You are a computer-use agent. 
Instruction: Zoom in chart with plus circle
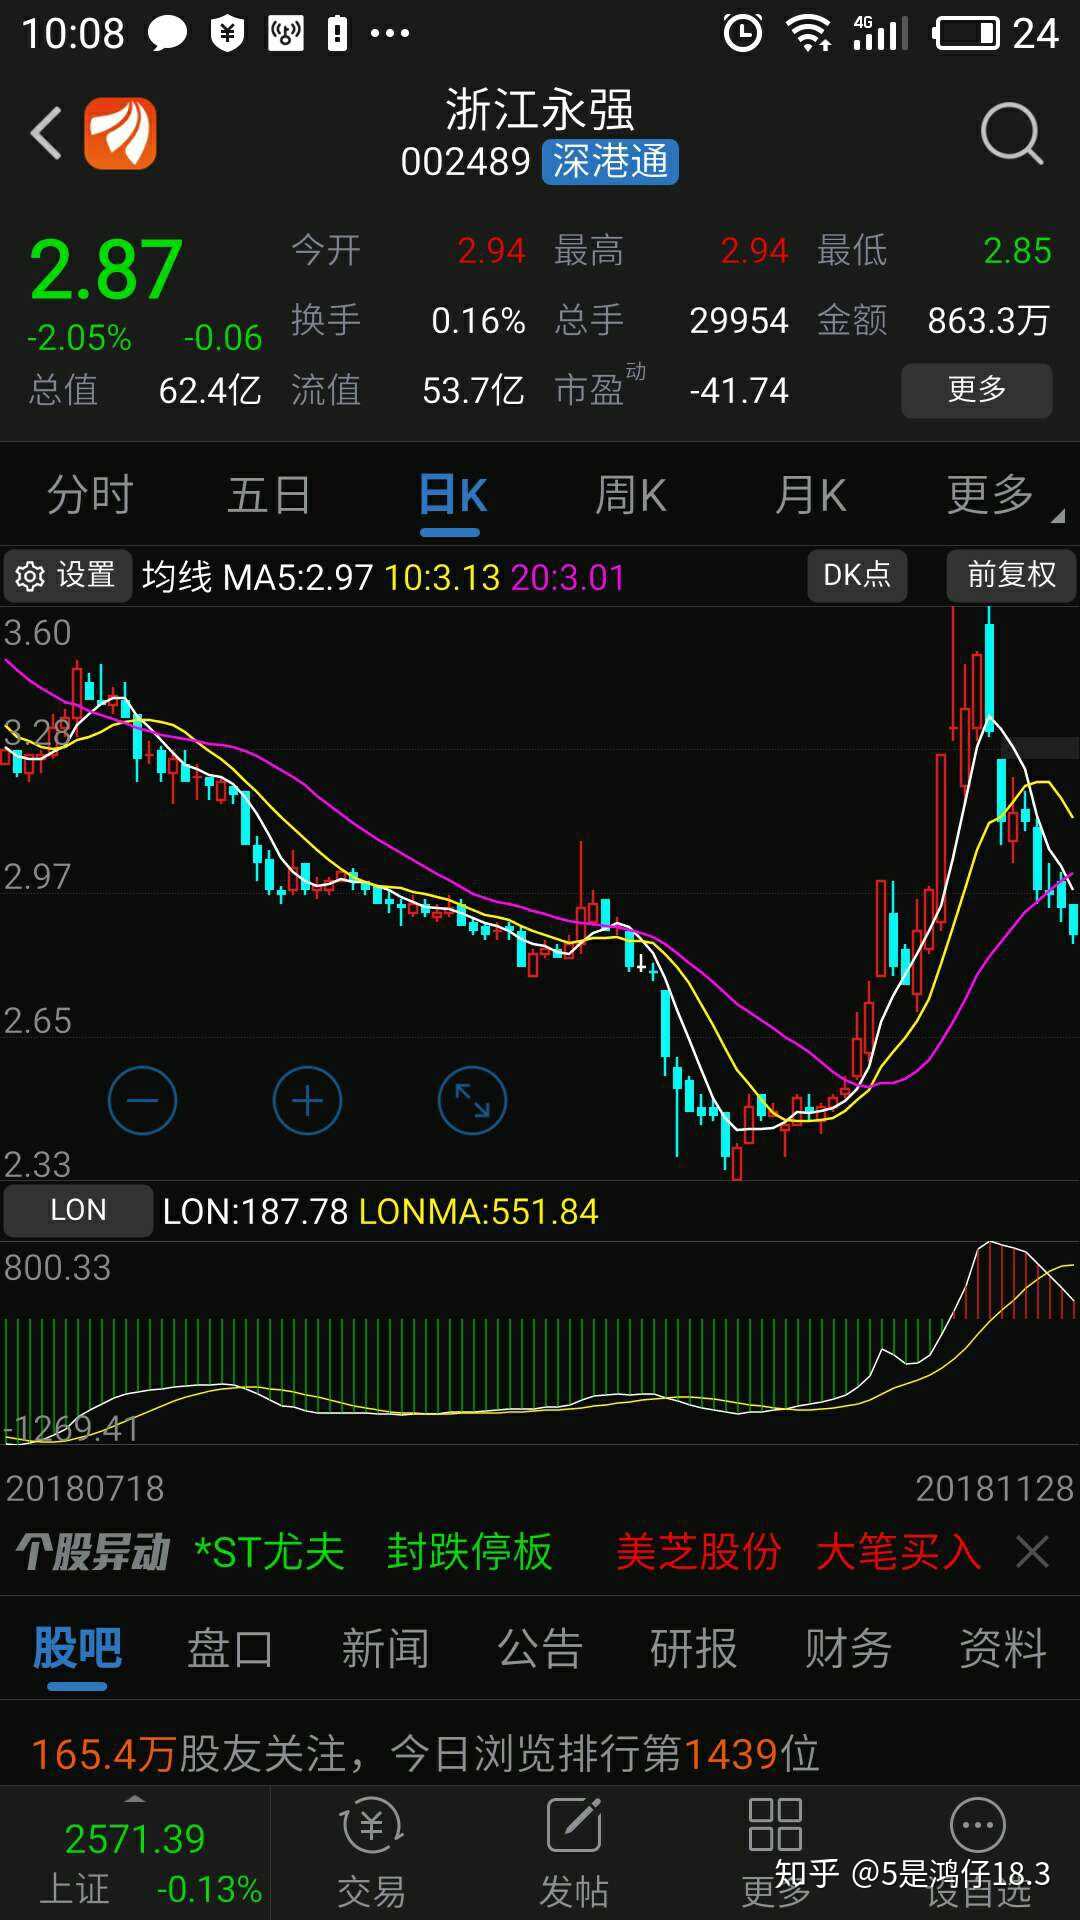pyautogui.click(x=307, y=1100)
